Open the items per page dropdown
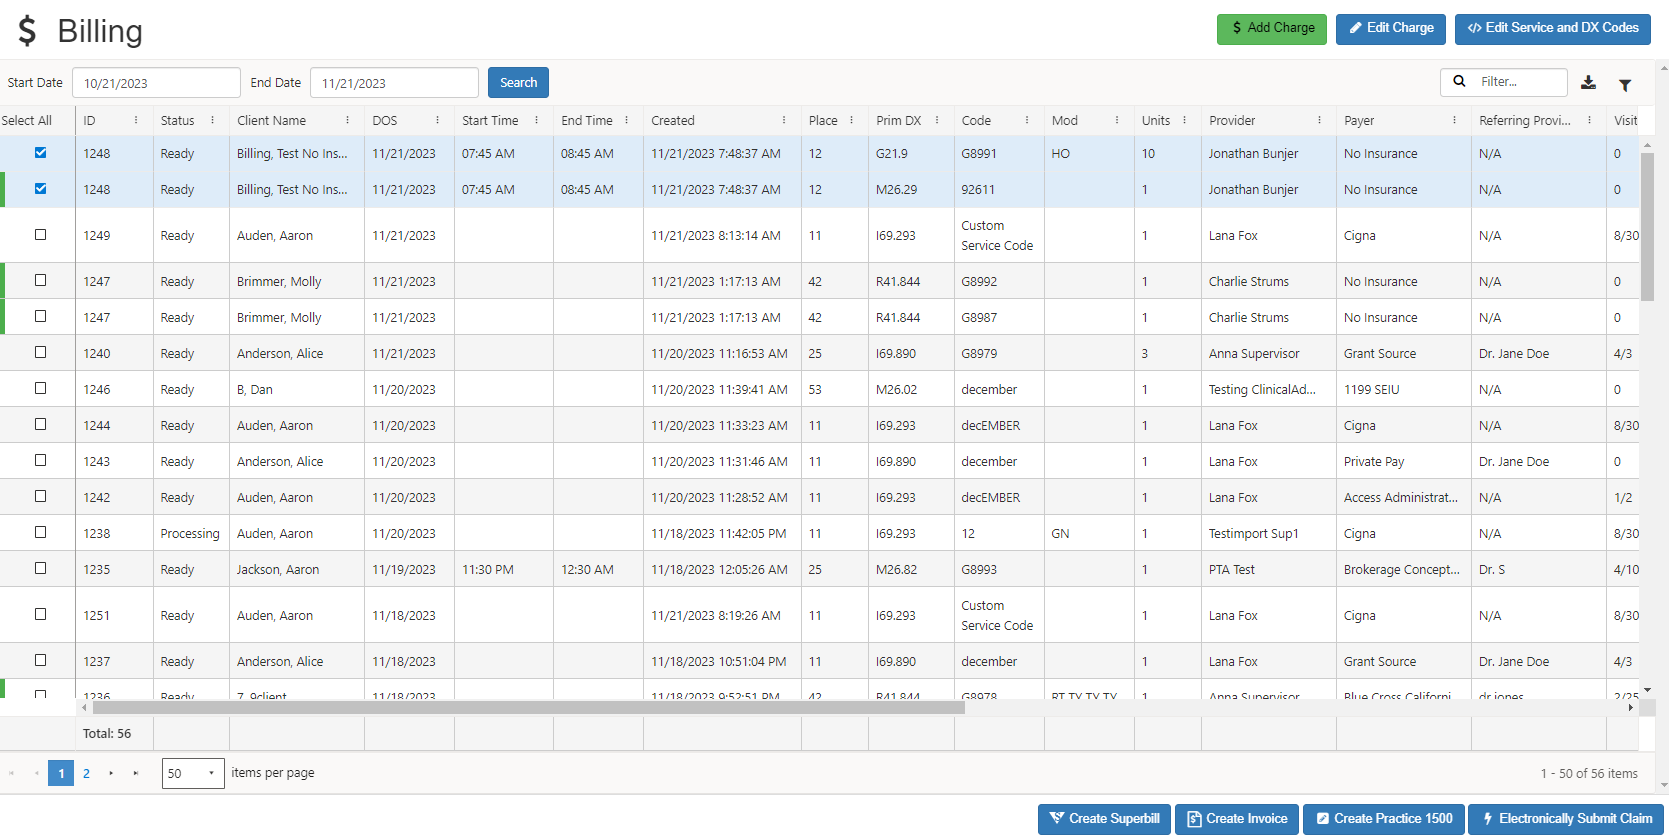Image resolution: width=1669 pixels, height=838 pixels. tap(193, 773)
